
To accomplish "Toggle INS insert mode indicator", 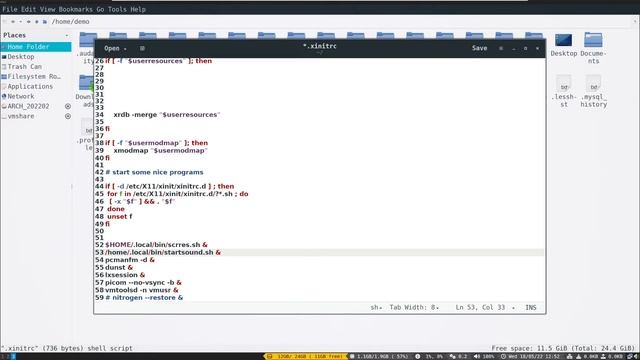I will [x=531, y=307].
